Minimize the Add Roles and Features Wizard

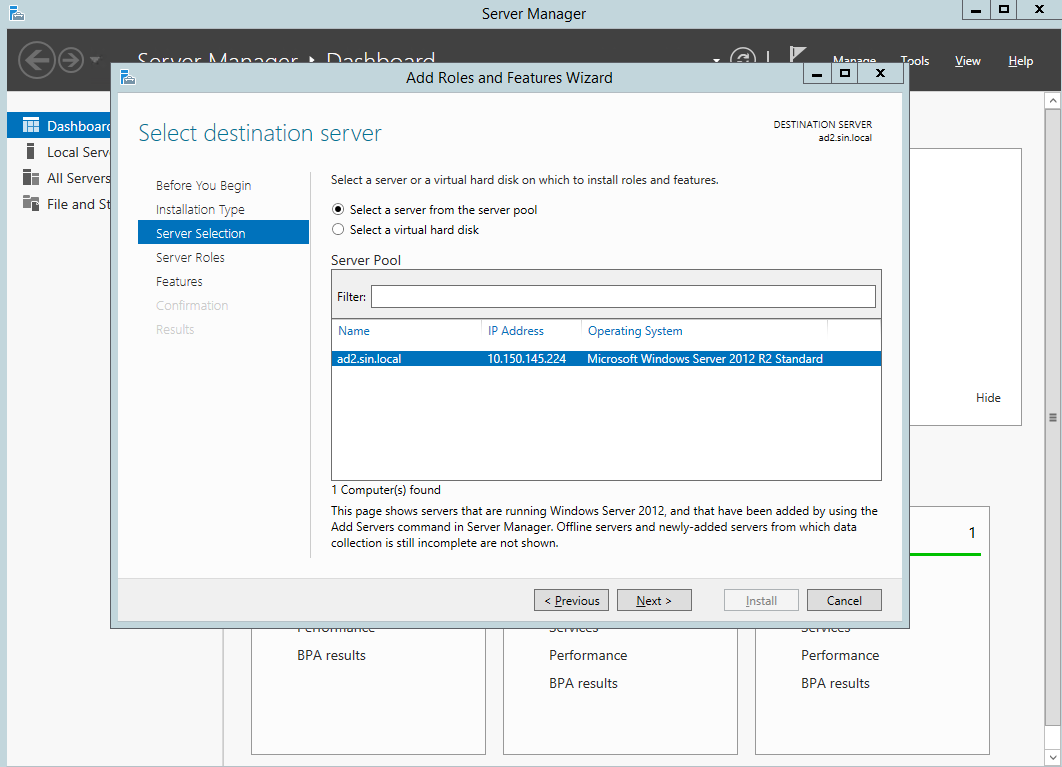(x=817, y=74)
